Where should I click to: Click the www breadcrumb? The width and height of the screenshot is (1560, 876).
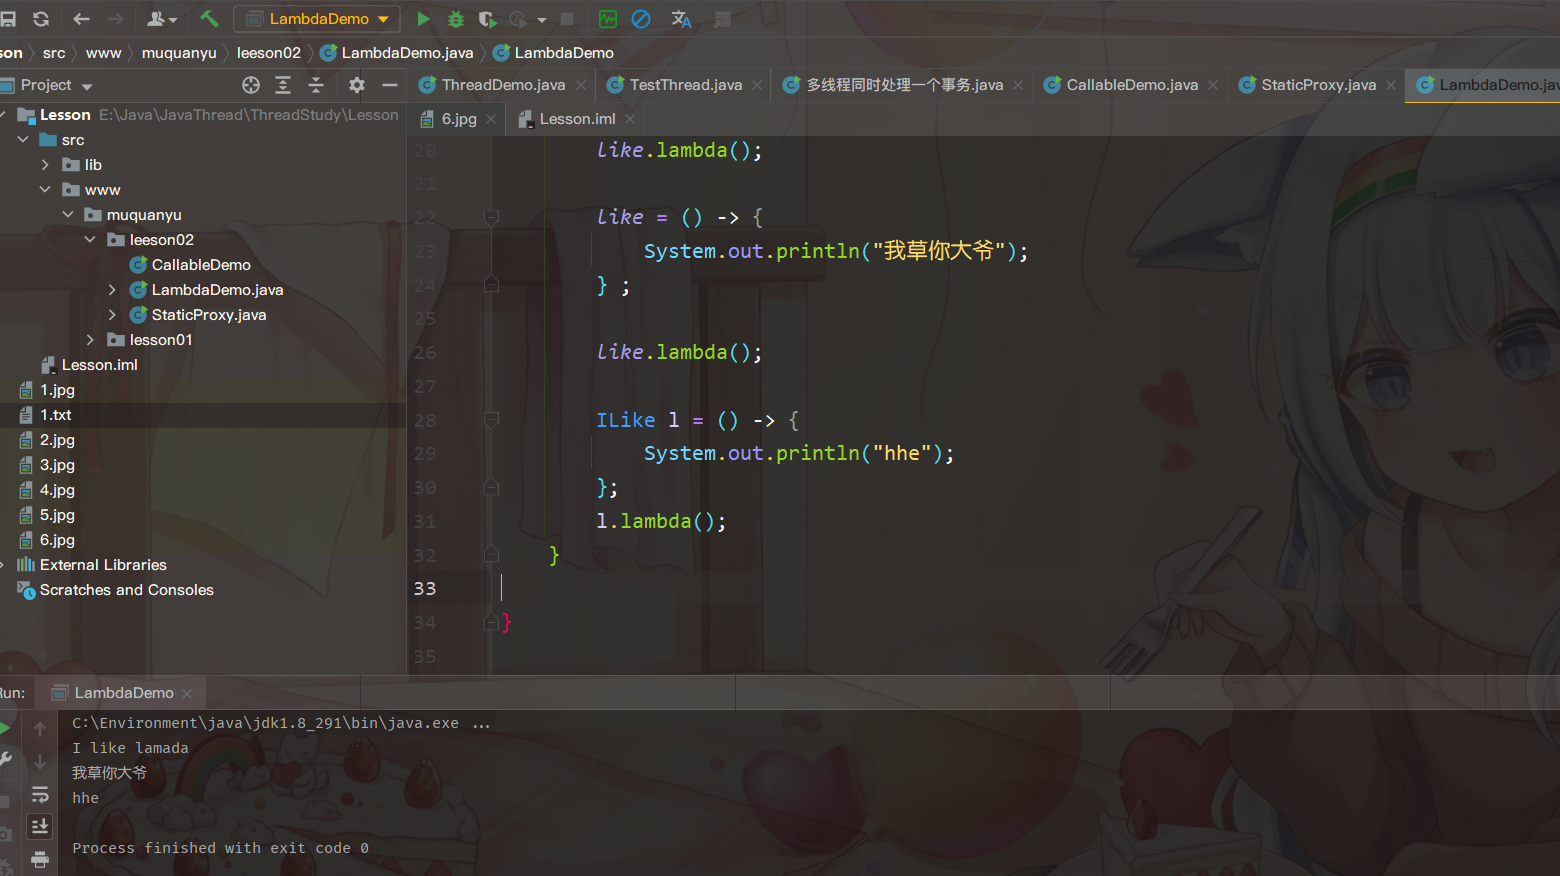pos(103,53)
